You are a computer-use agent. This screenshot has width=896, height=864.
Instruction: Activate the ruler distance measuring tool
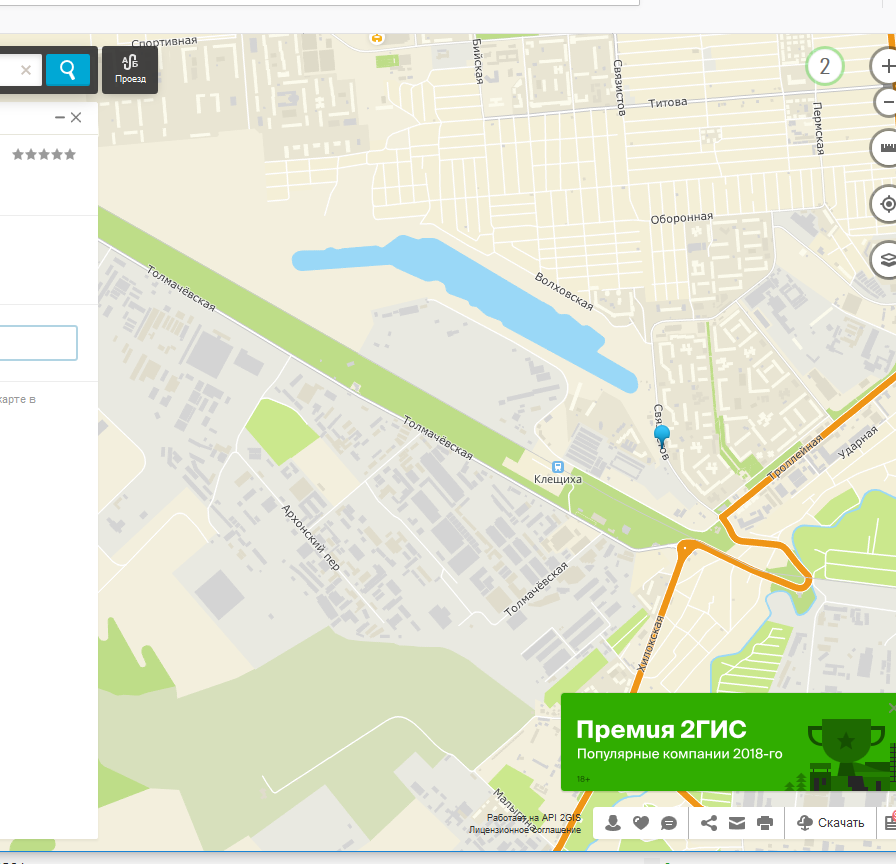pos(885,148)
